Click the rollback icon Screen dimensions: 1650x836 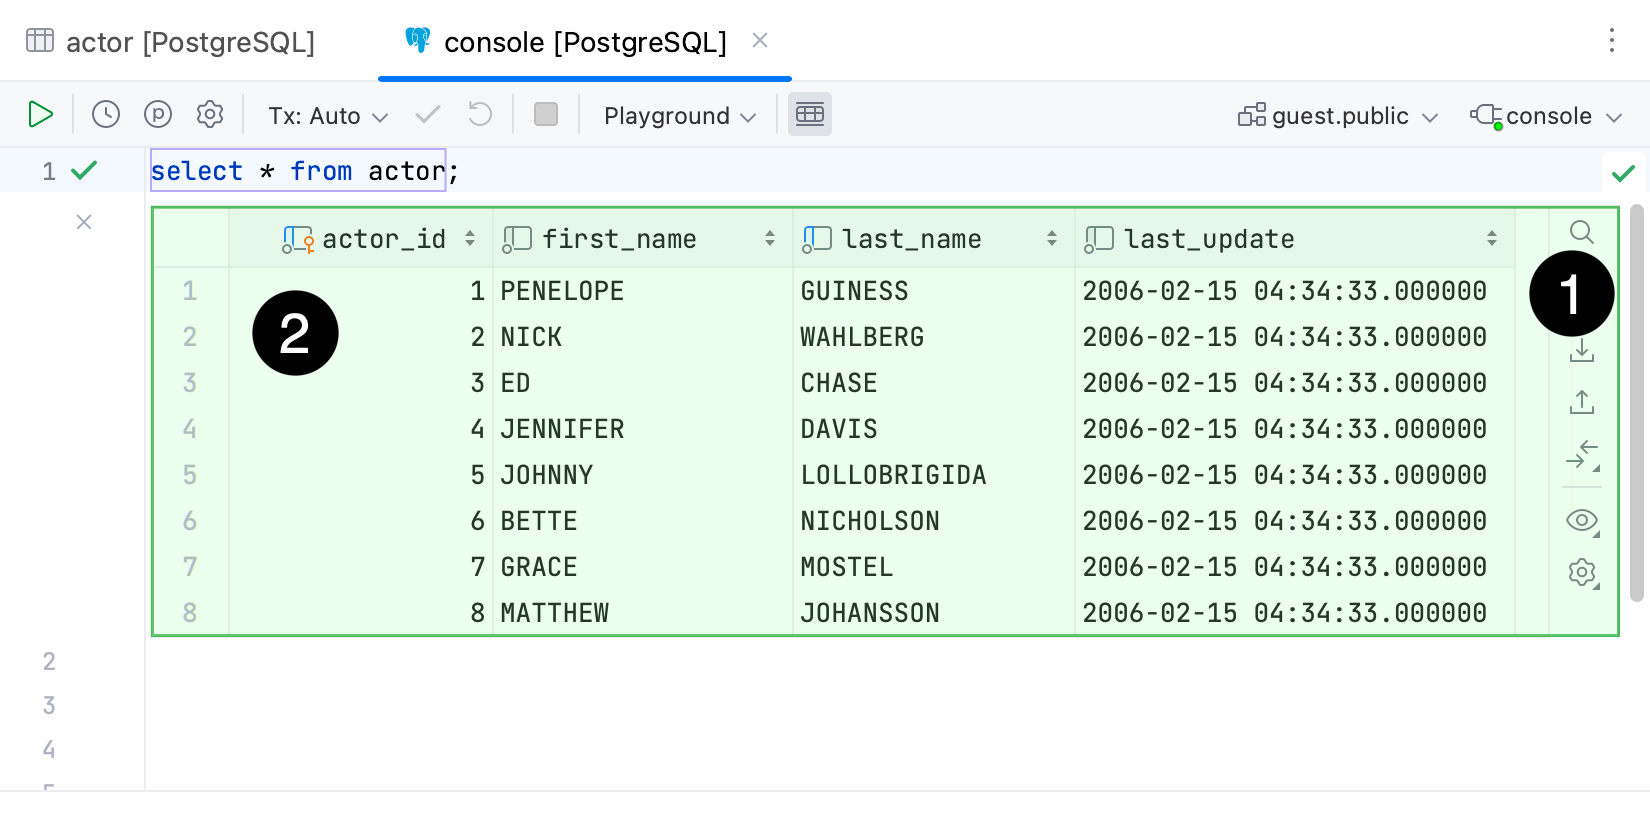tap(480, 115)
